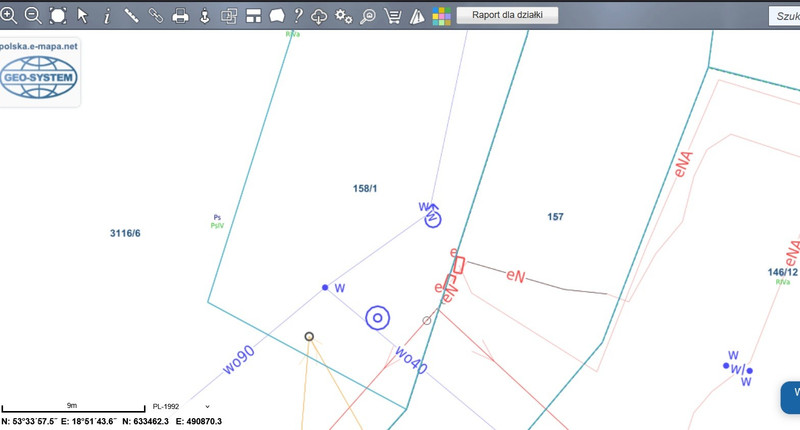Click the zoom in magnifier tool
Image resolution: width=800 pixels, height=430 pixels.
tap(9, 16)
